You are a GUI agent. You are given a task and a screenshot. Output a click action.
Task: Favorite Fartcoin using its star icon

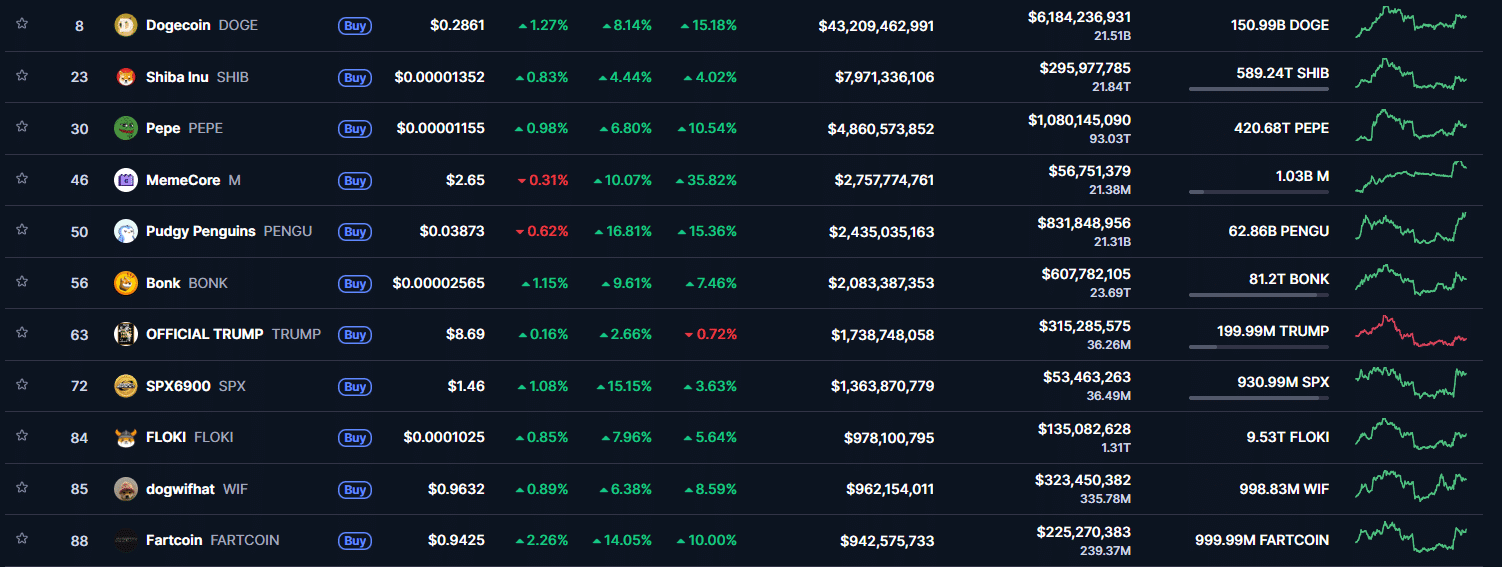point(22,539)
